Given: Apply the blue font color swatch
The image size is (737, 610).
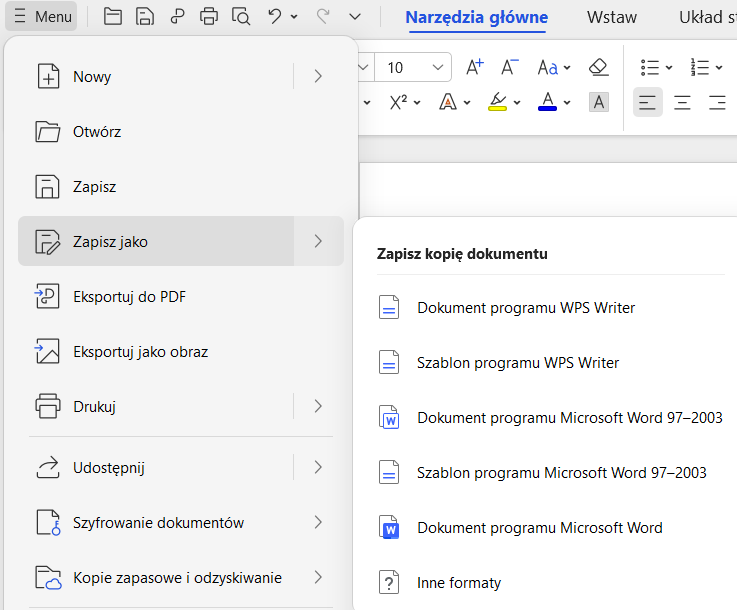Looking at the screenshot, I should click(547, 102).
